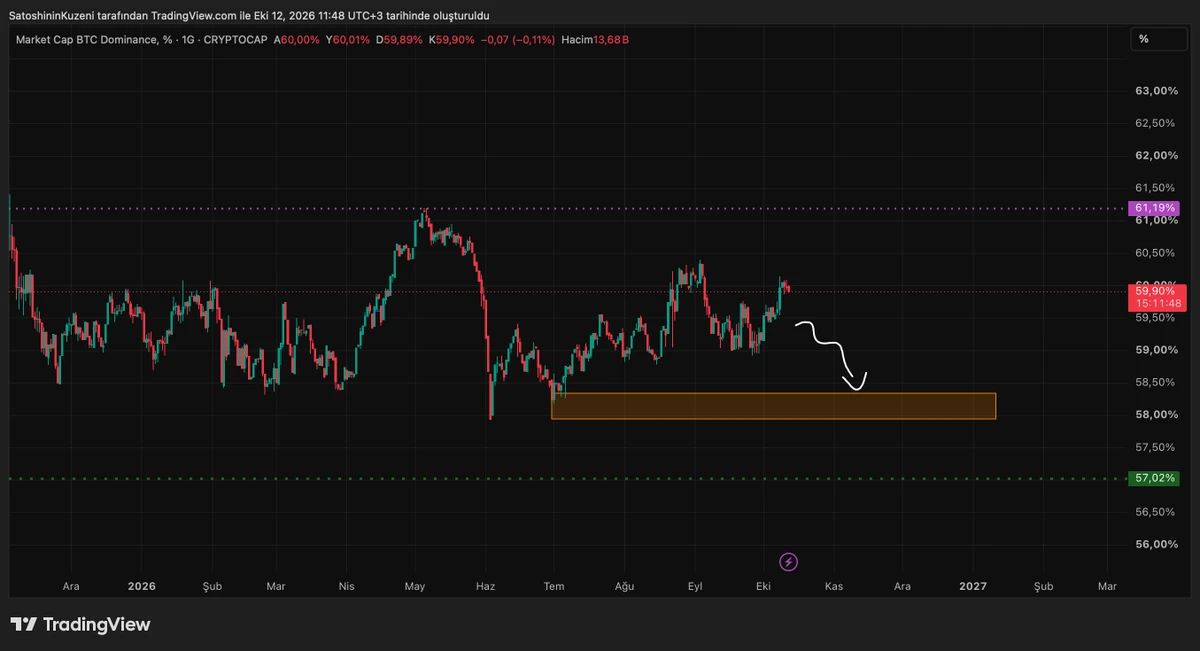
Task: Click the Hacim 13,68 B volume value
Action: (595, 40)
